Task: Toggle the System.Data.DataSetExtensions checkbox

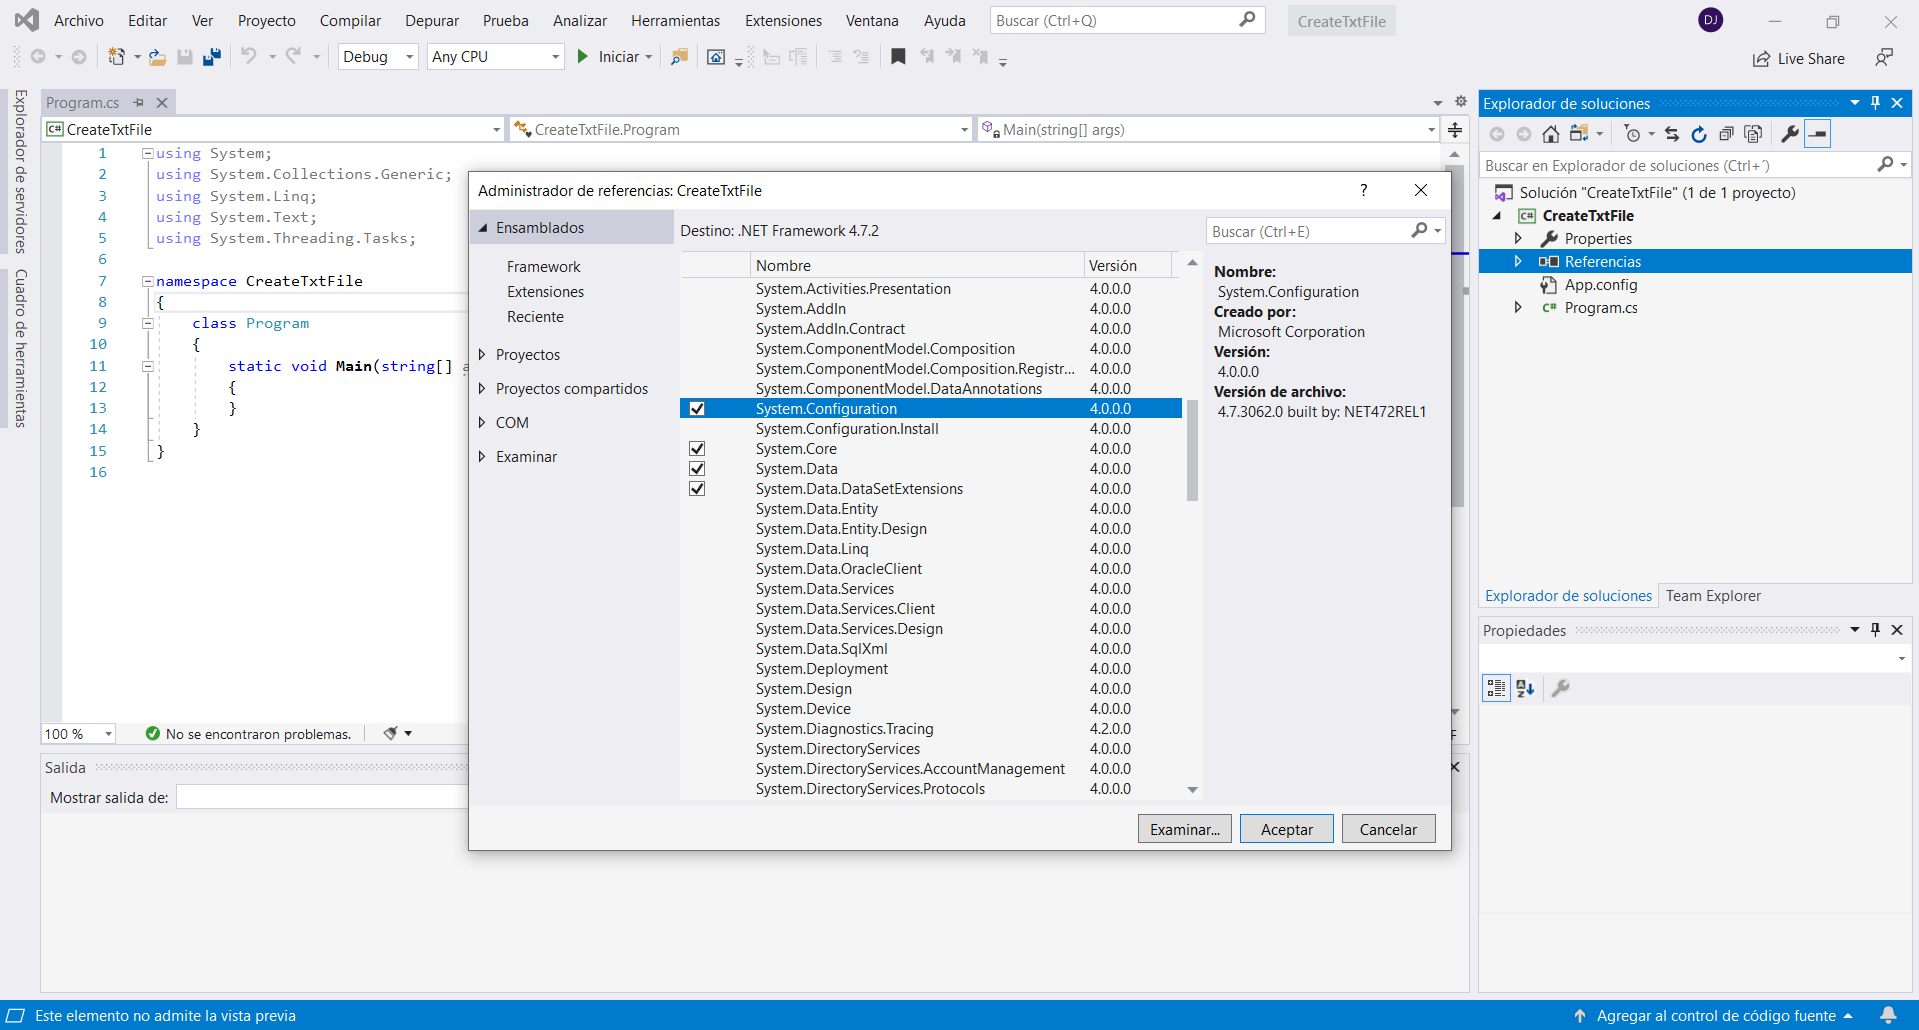Action: [697, 489]
